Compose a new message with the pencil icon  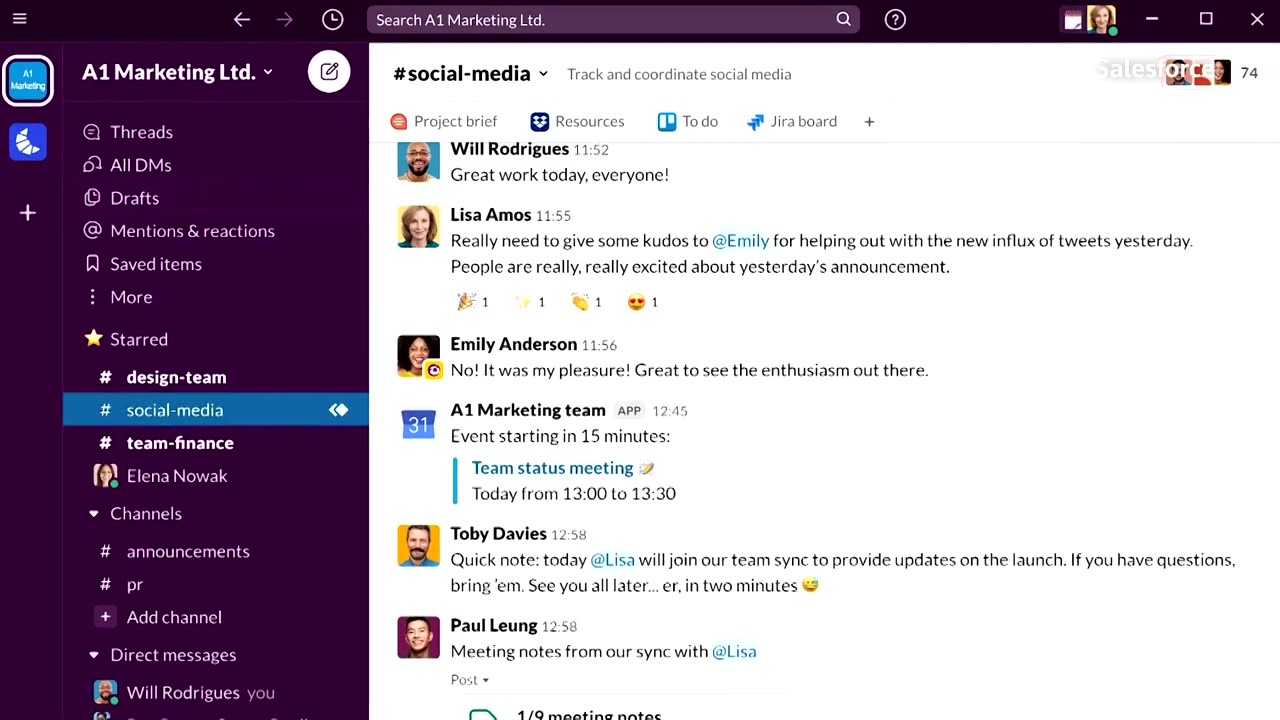(x=329, y=72)
